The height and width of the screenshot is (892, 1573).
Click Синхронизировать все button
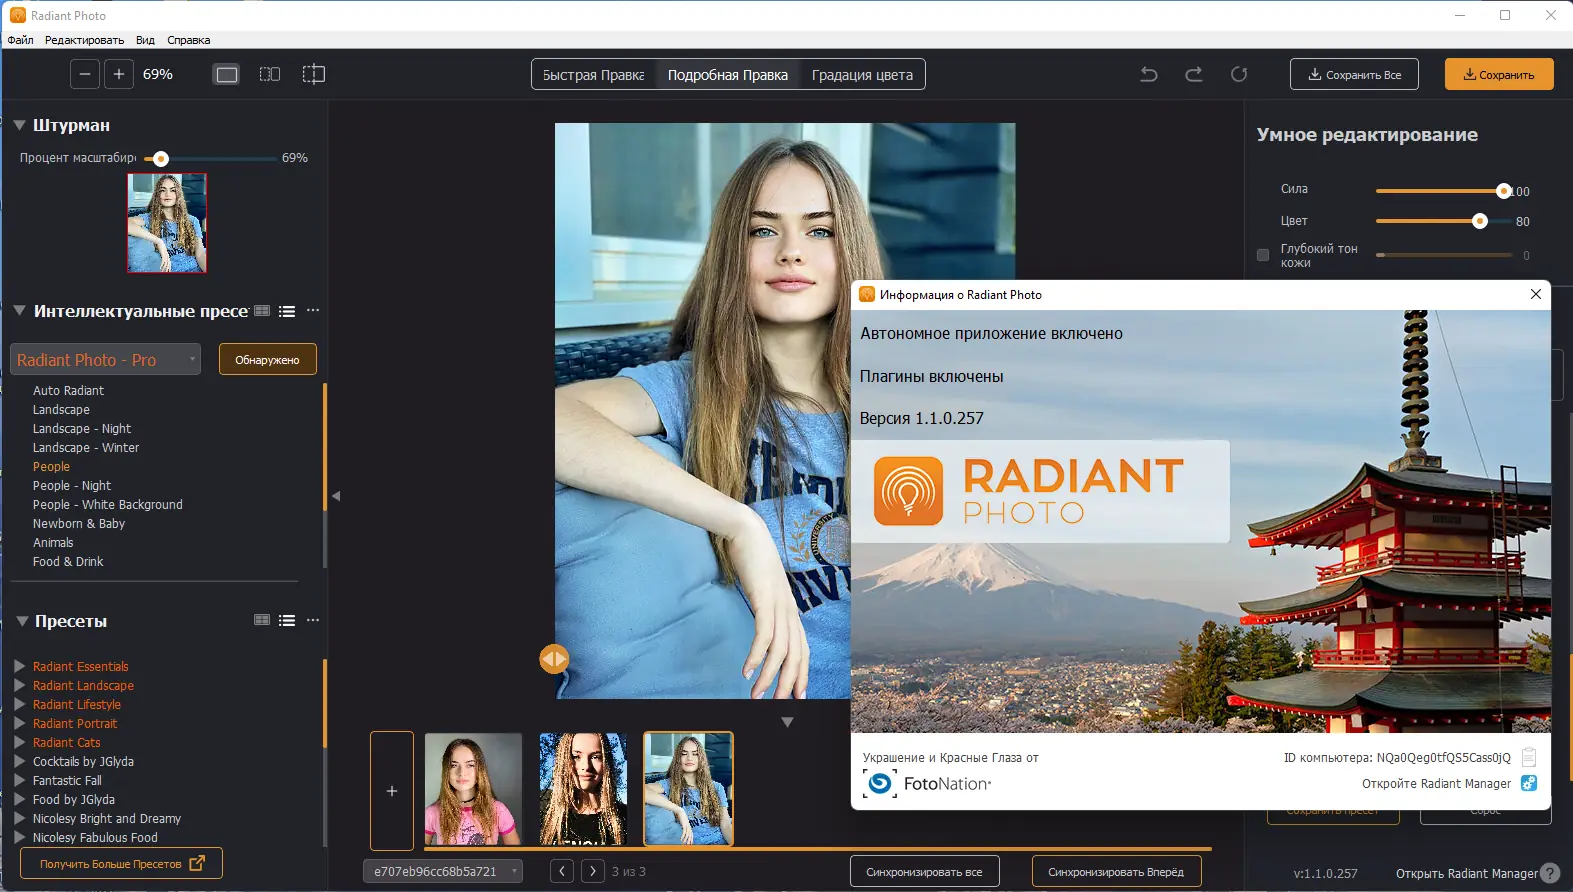pyautogui.click(x=924, y=871)
